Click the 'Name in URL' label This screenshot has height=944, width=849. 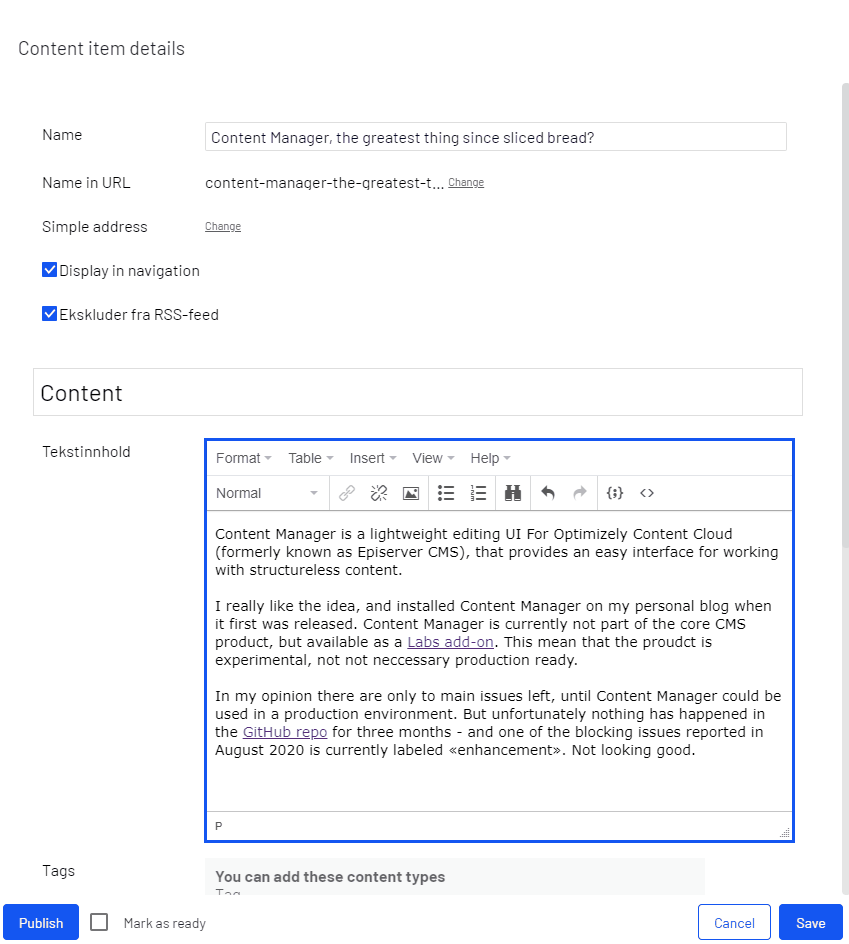(86, 182)
